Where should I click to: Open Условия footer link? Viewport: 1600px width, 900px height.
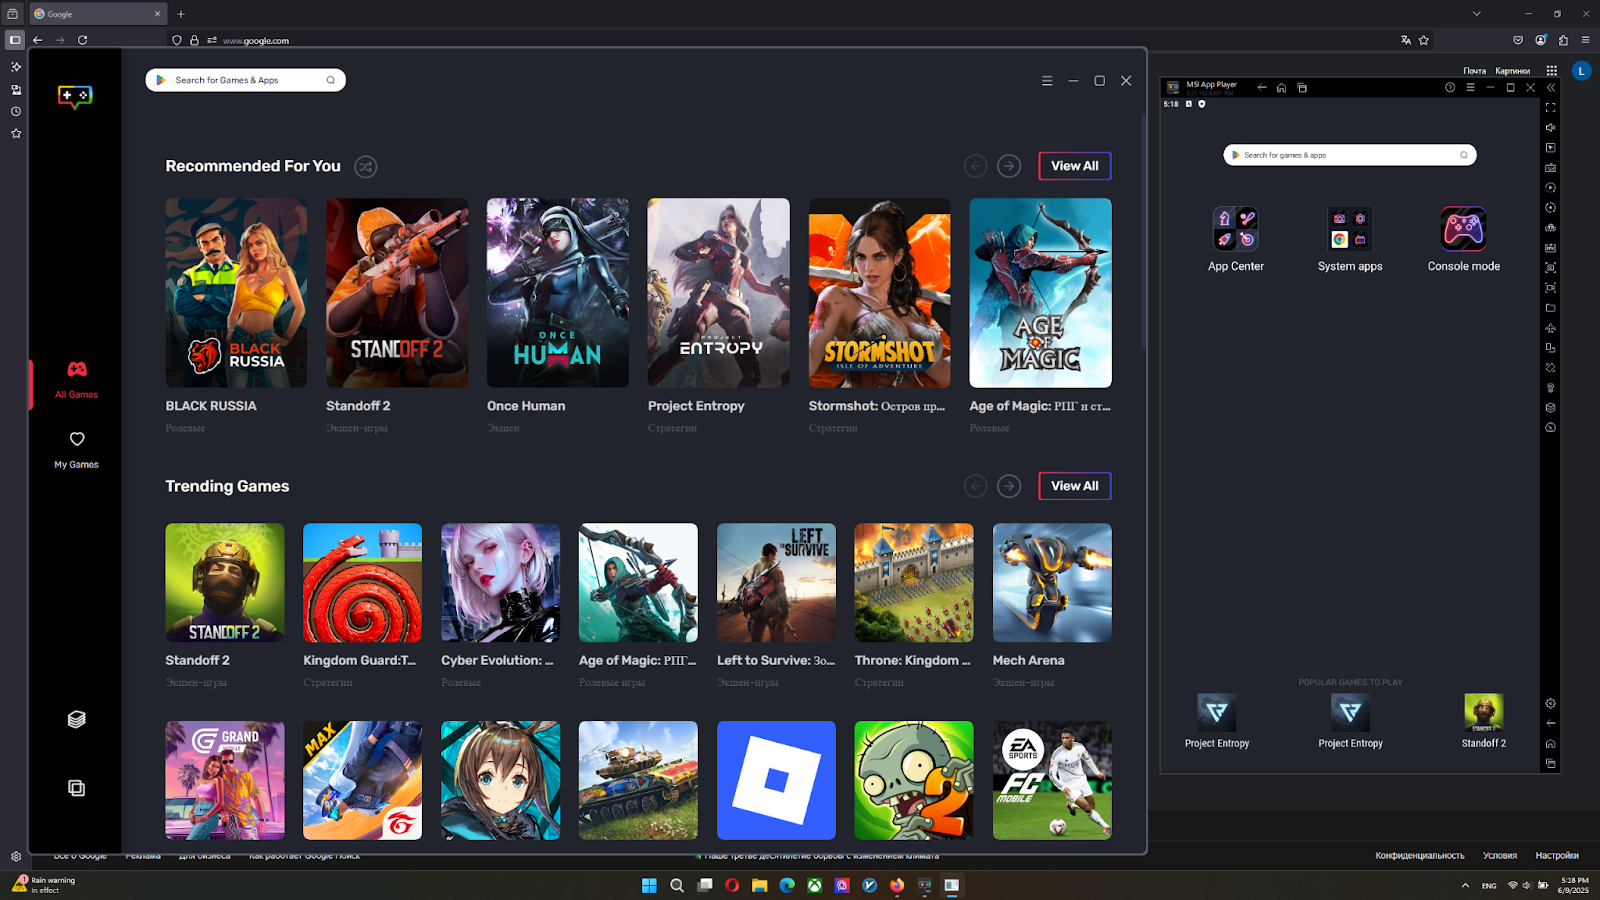click(1500, 856)
